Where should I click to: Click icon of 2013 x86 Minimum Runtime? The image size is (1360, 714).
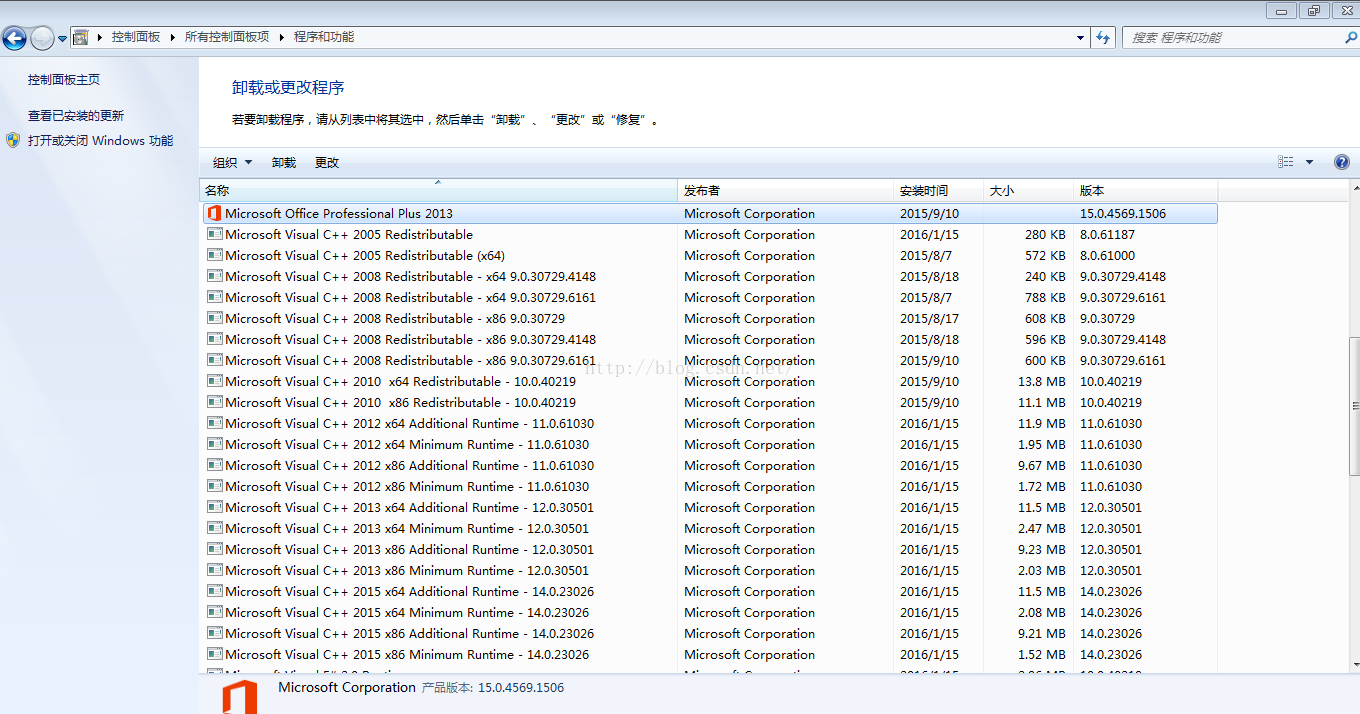pyautogui.click(x=214, y=570)
